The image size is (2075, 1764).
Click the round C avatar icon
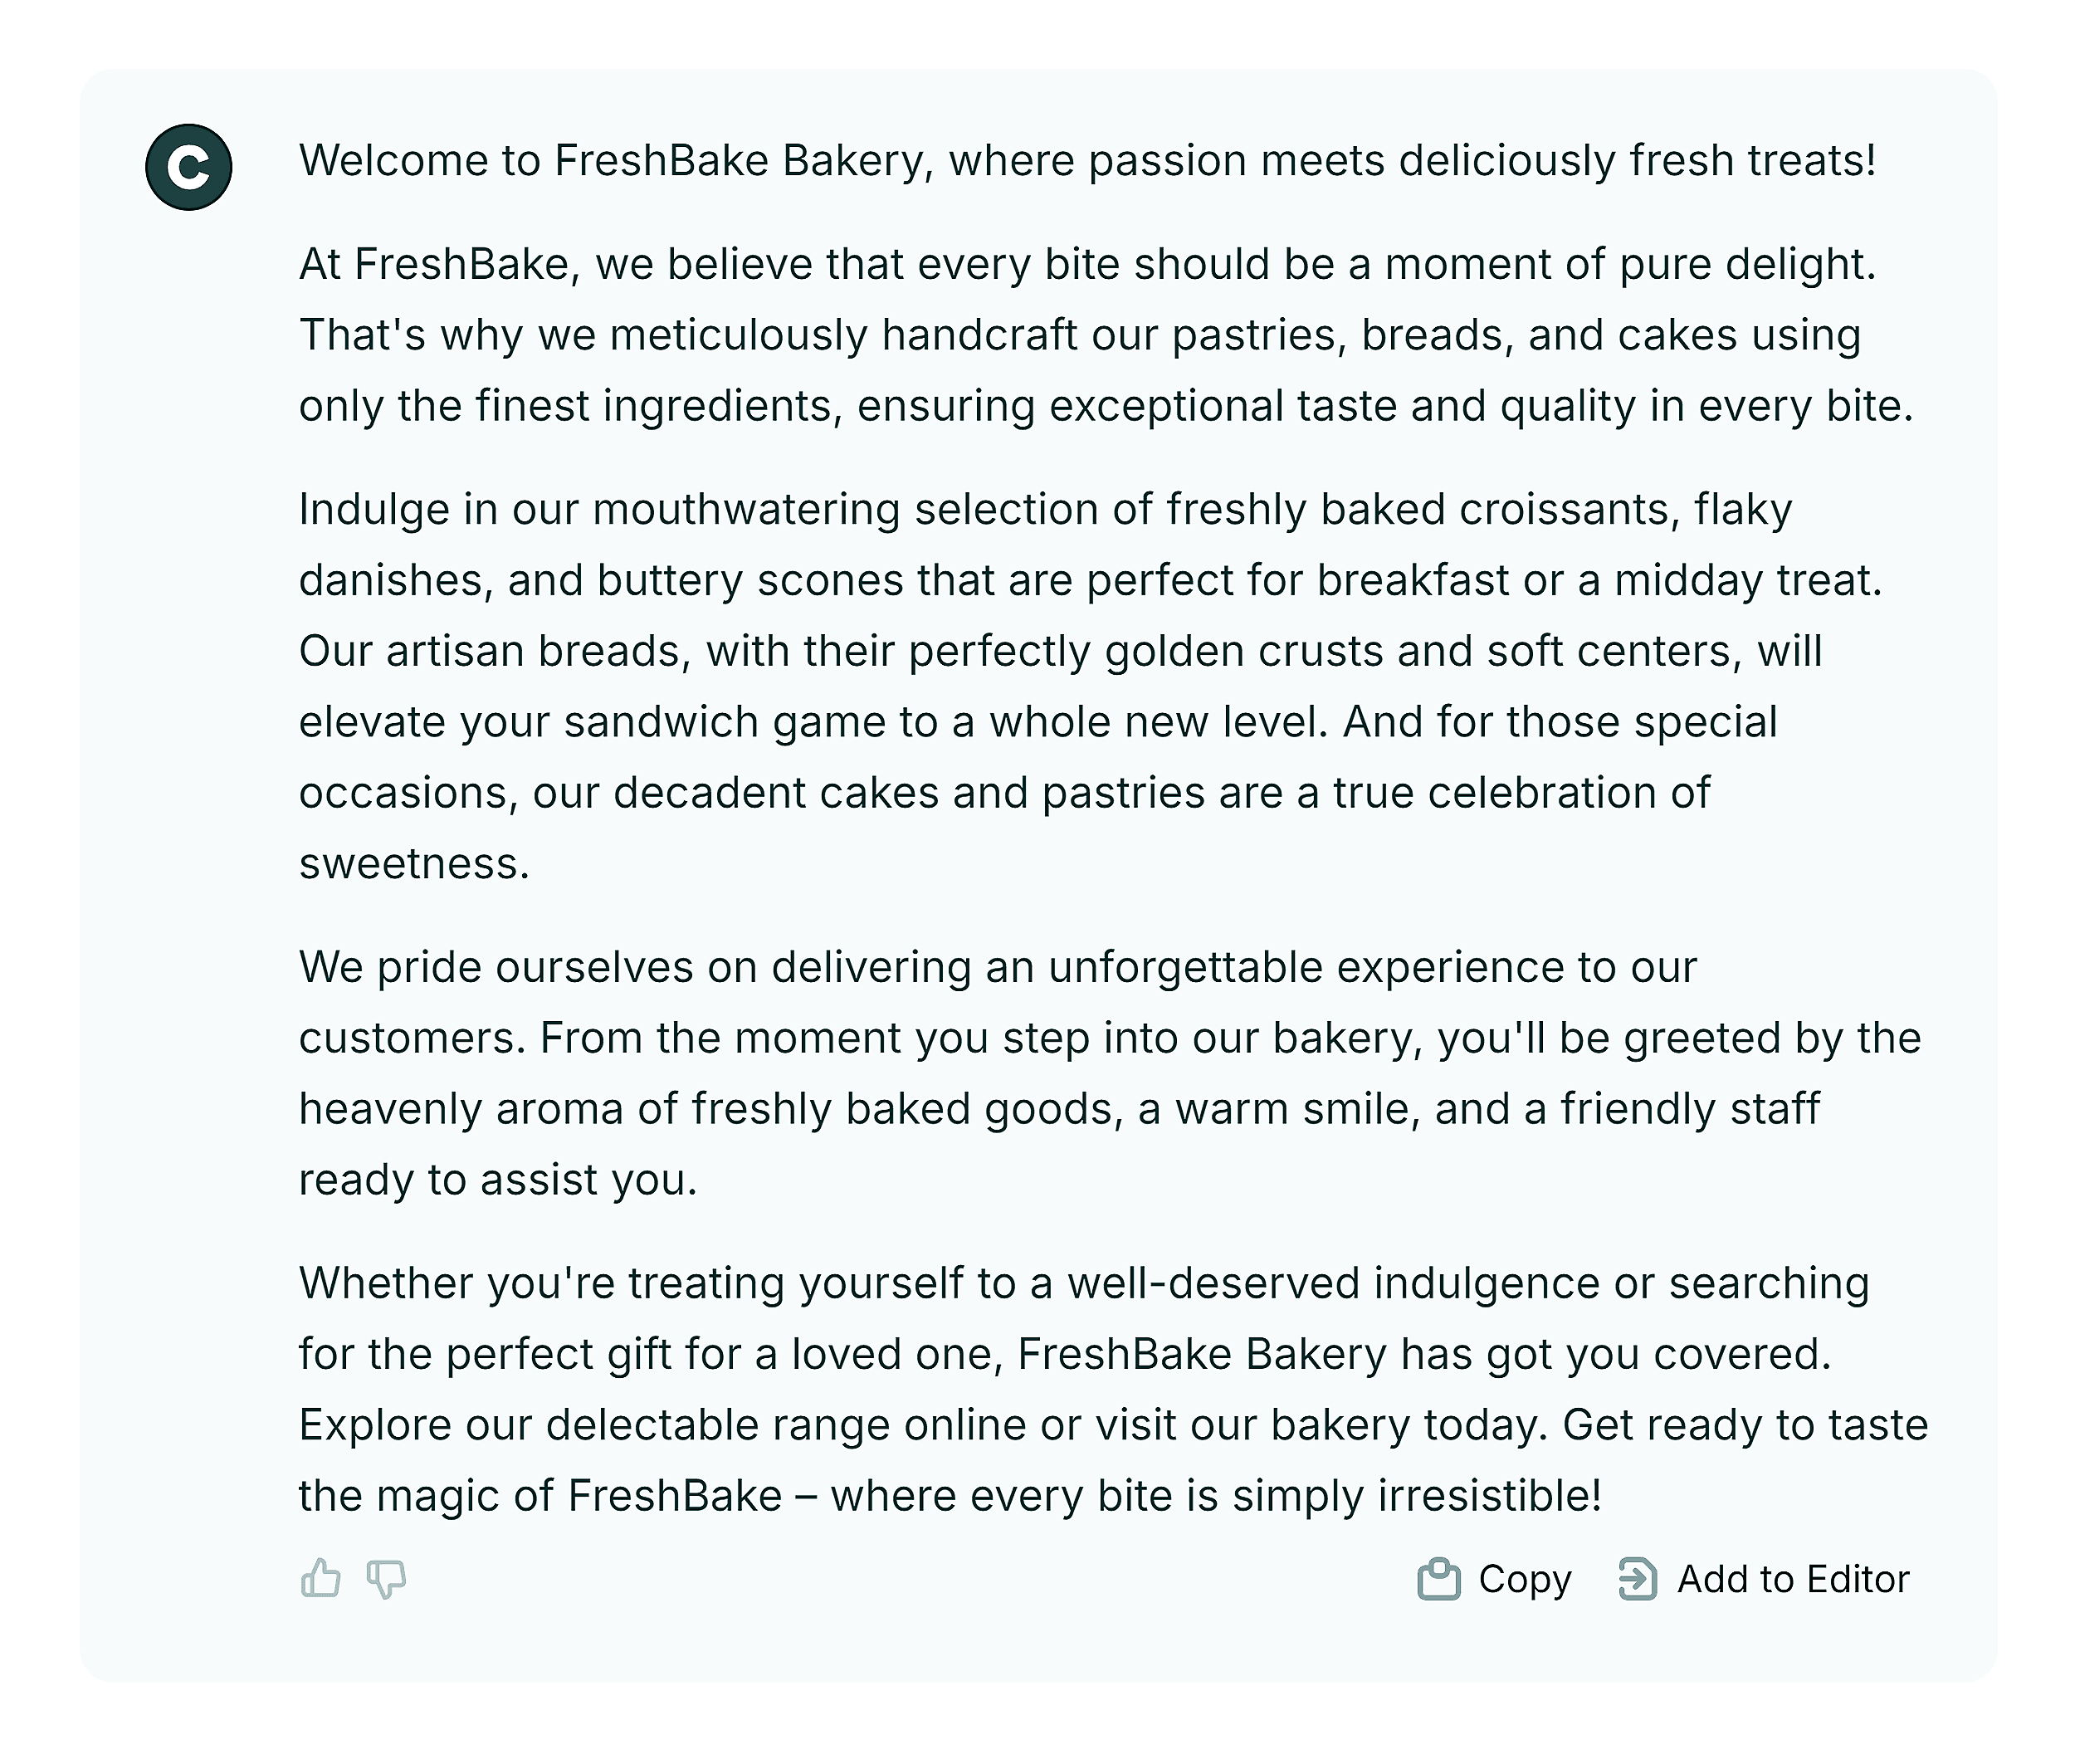(x=189, y=167)
